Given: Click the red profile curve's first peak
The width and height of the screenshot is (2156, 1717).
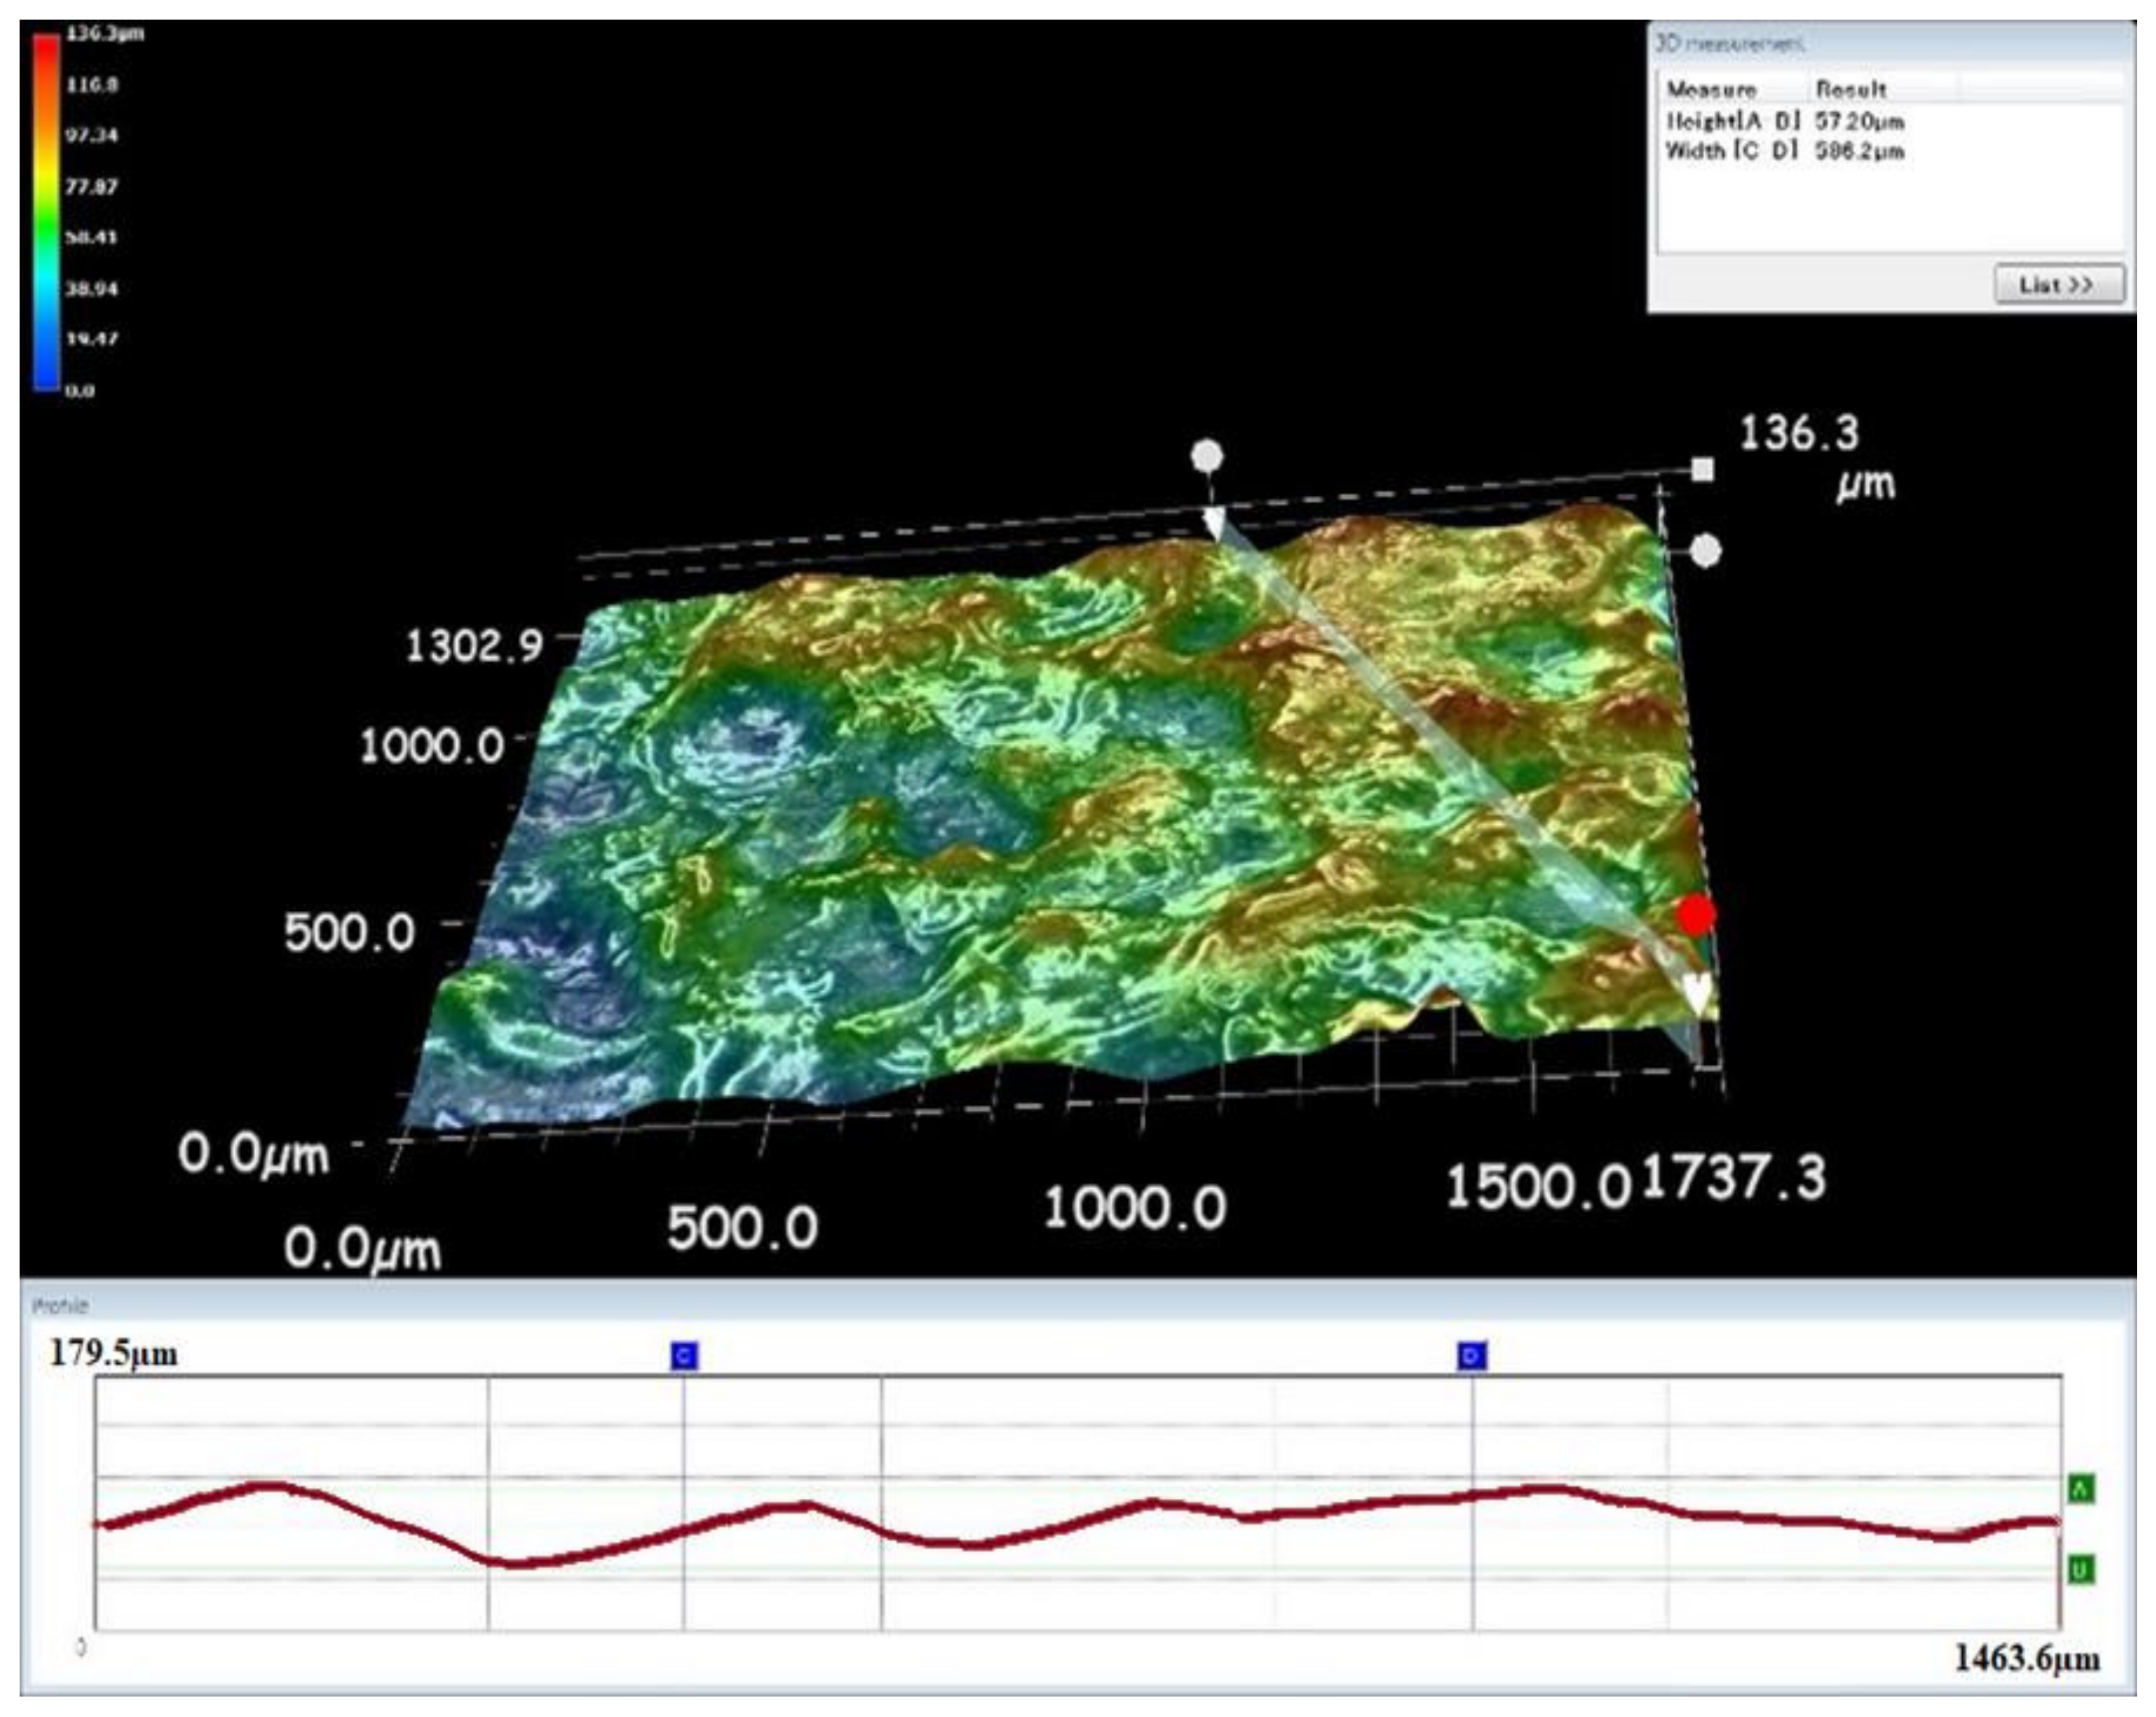Looking at the screenshot, I should click(x=266, y=1487).
